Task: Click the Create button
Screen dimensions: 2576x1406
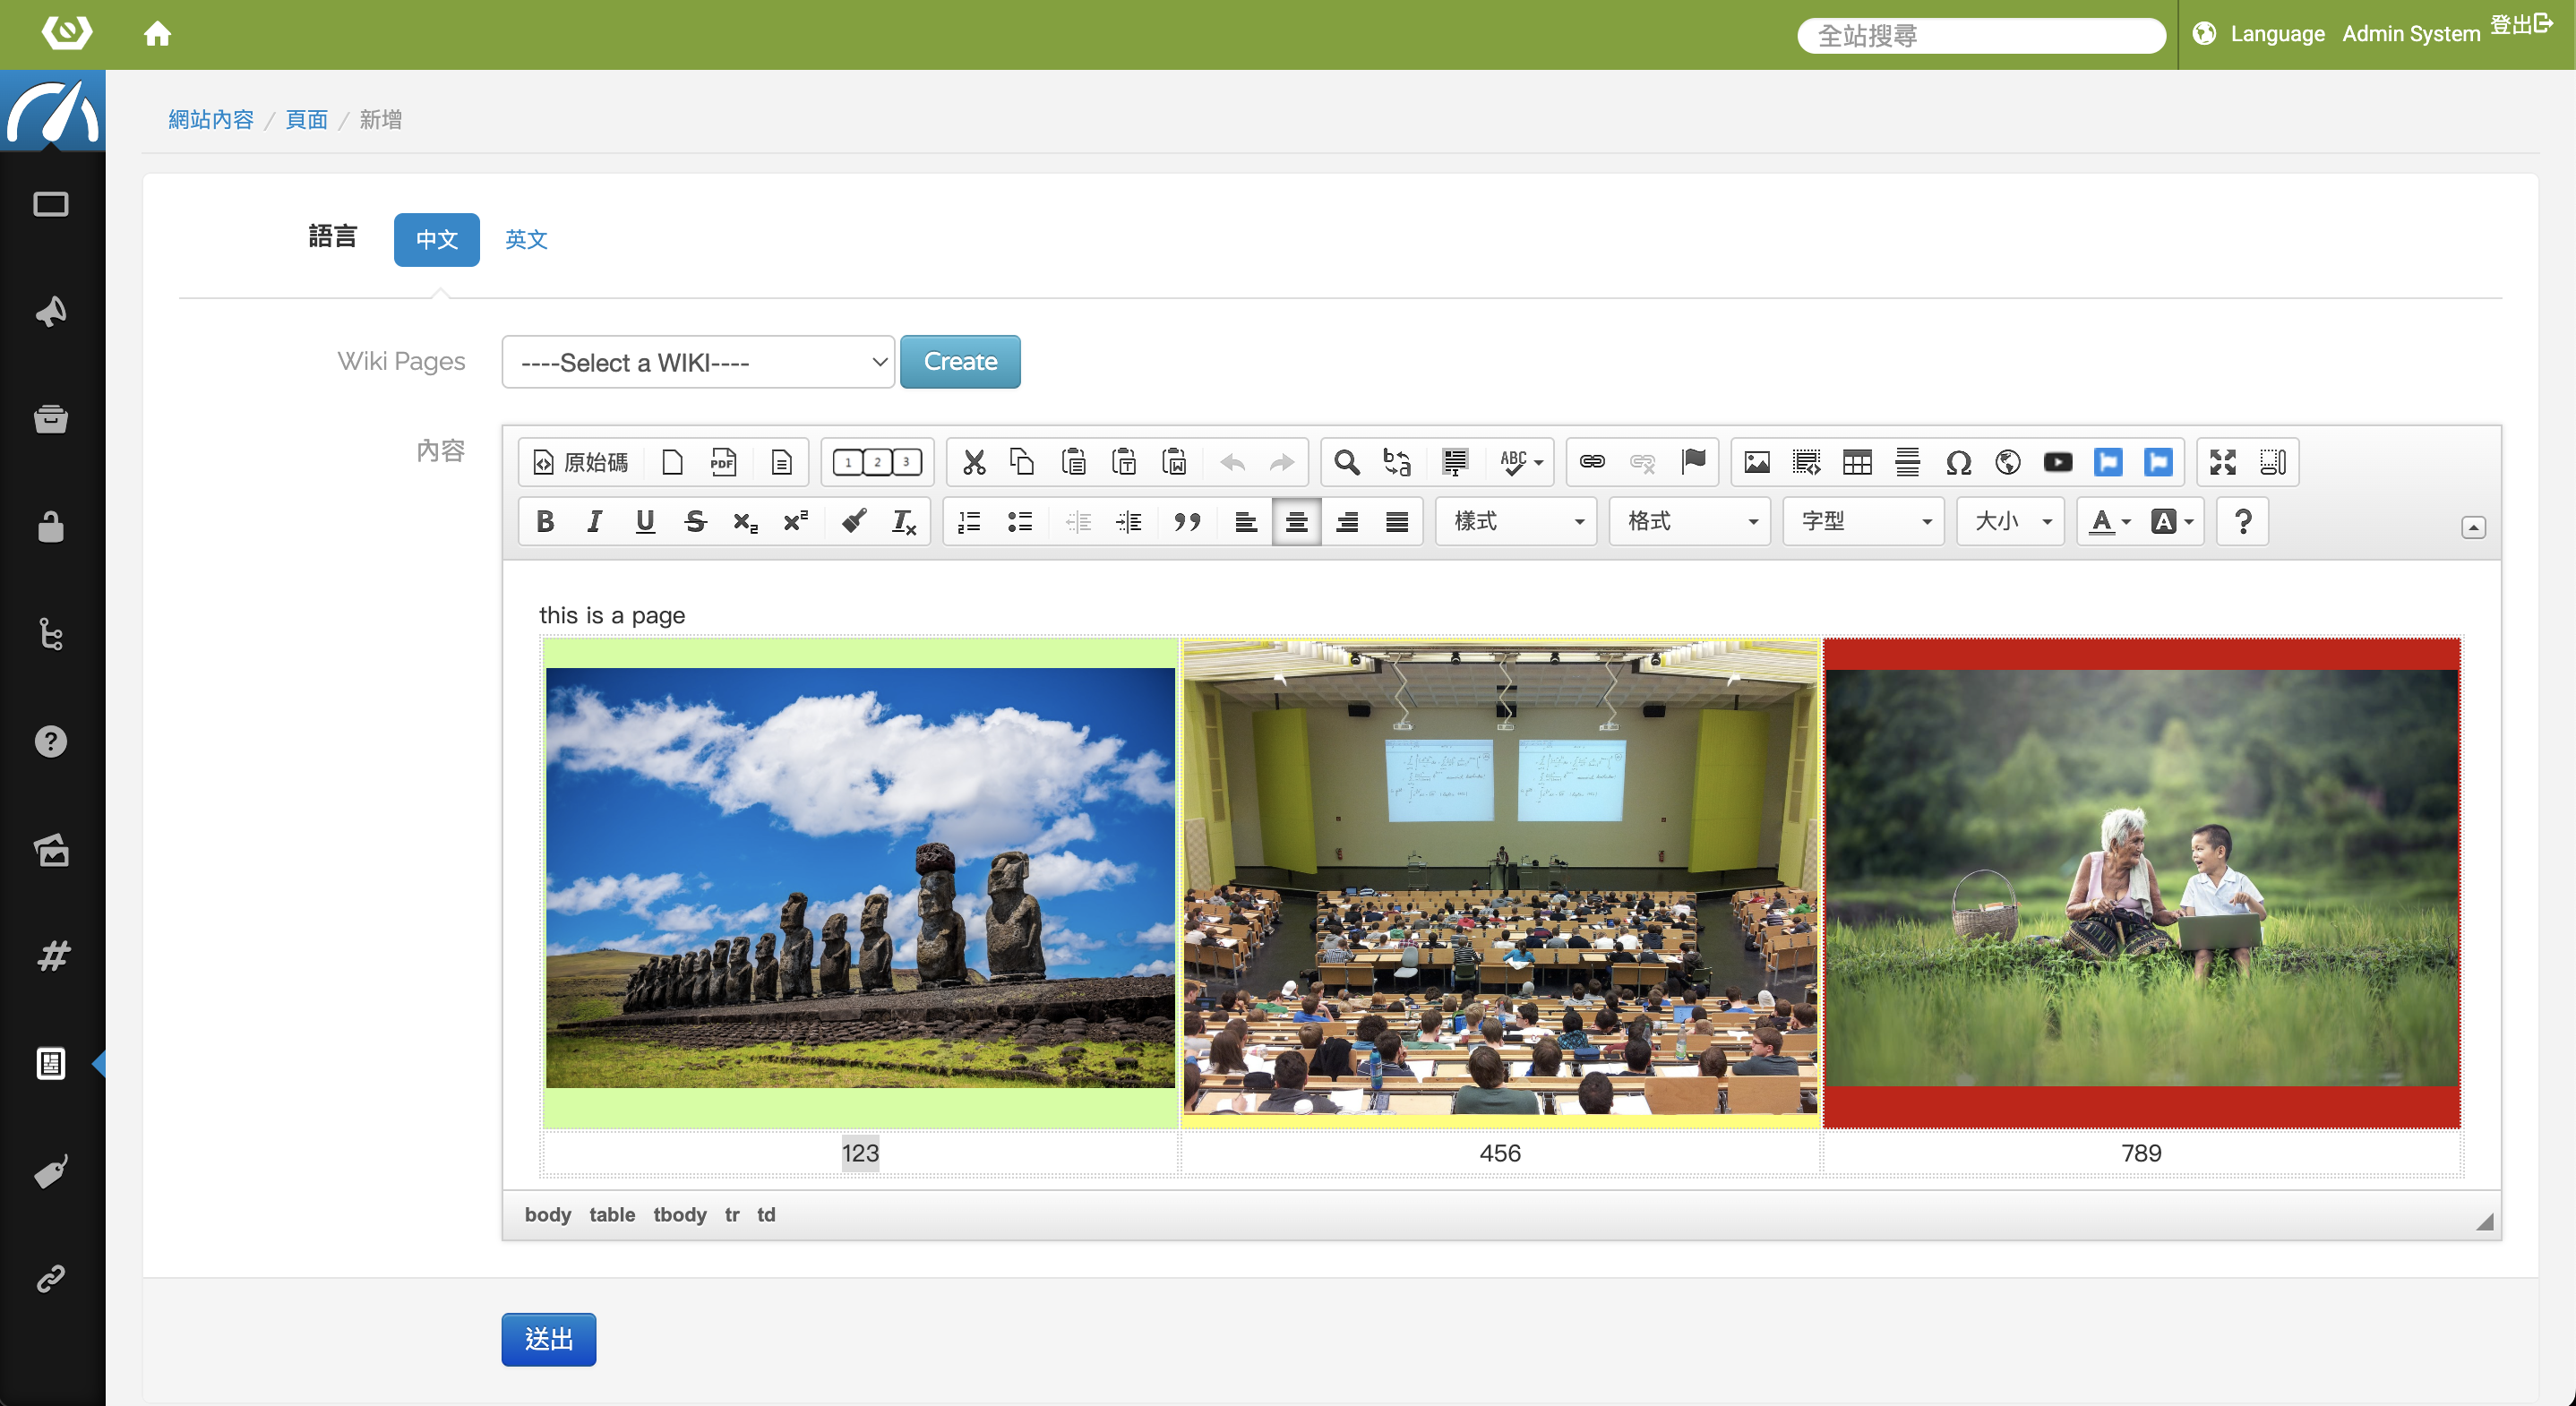Action: [x=959, y=362]
